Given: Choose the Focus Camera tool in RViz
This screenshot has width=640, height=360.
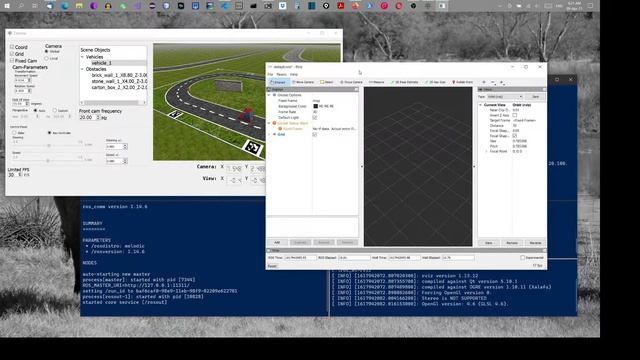Looking at the screenshot, I should click(x=351, y=82).
